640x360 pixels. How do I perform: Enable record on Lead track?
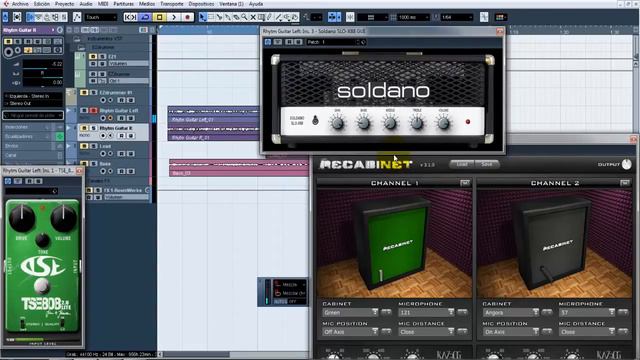pos(103,153)
